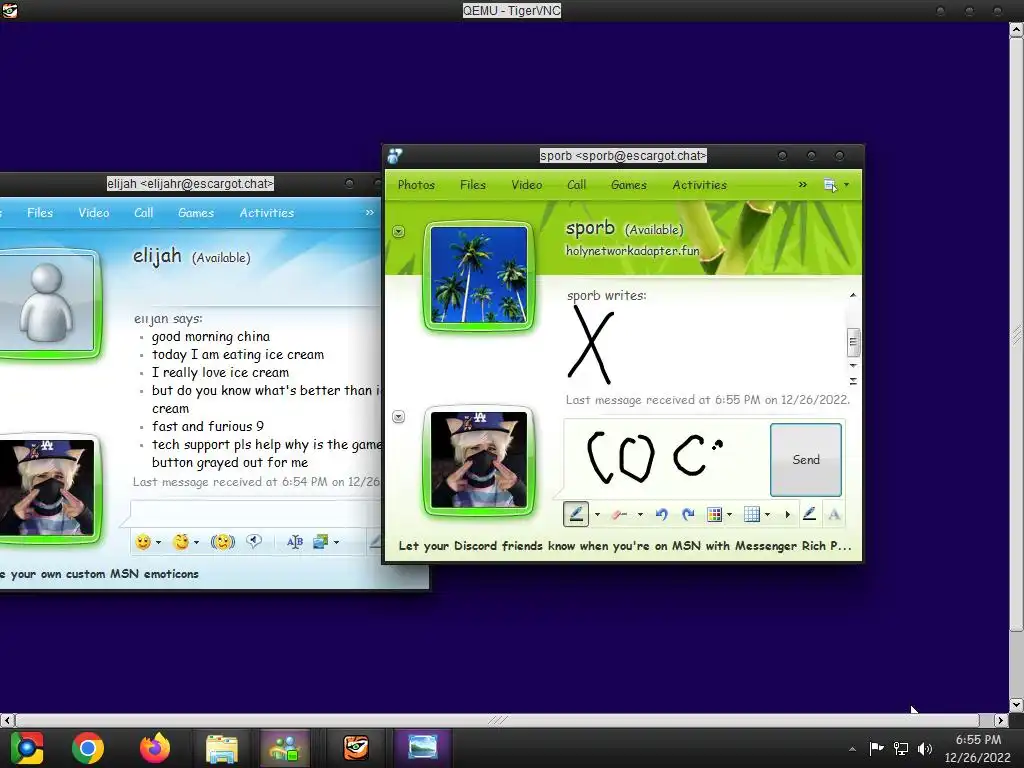1024x768 pixels.
Task: Open eraser size dropdown arrow
Action: coord(640,515)
